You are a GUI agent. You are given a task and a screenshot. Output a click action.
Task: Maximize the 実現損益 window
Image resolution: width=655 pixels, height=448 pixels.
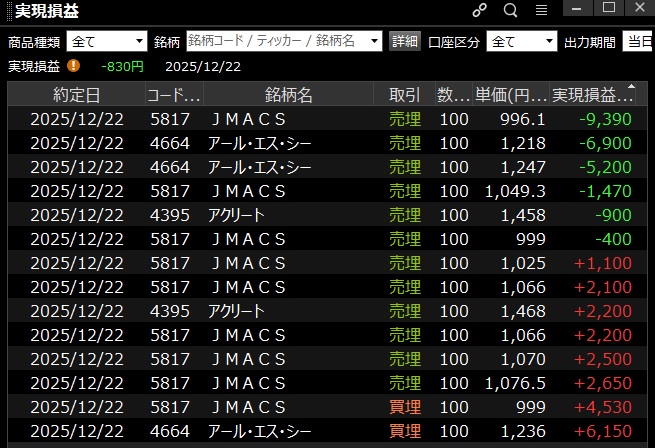(608, 8)
